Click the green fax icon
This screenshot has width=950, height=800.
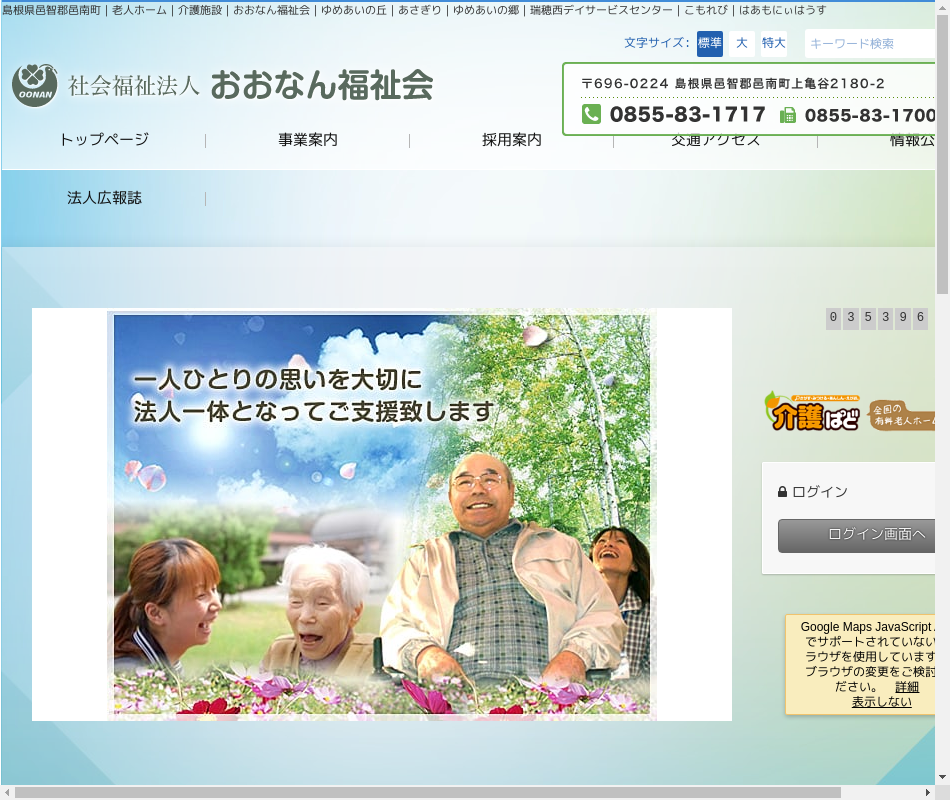pos(788,115)
